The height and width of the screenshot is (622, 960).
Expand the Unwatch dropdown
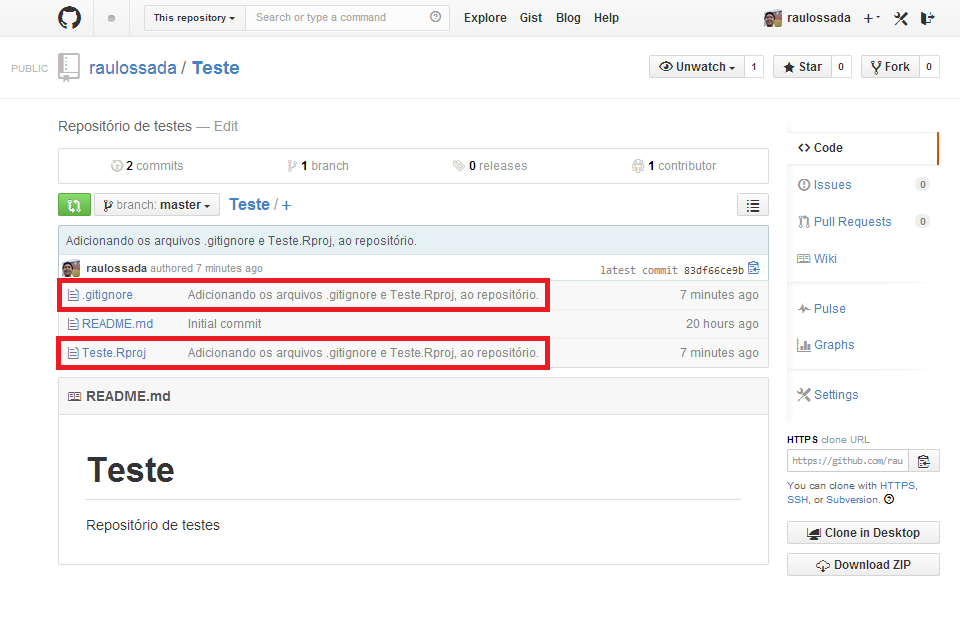(697, 67)
